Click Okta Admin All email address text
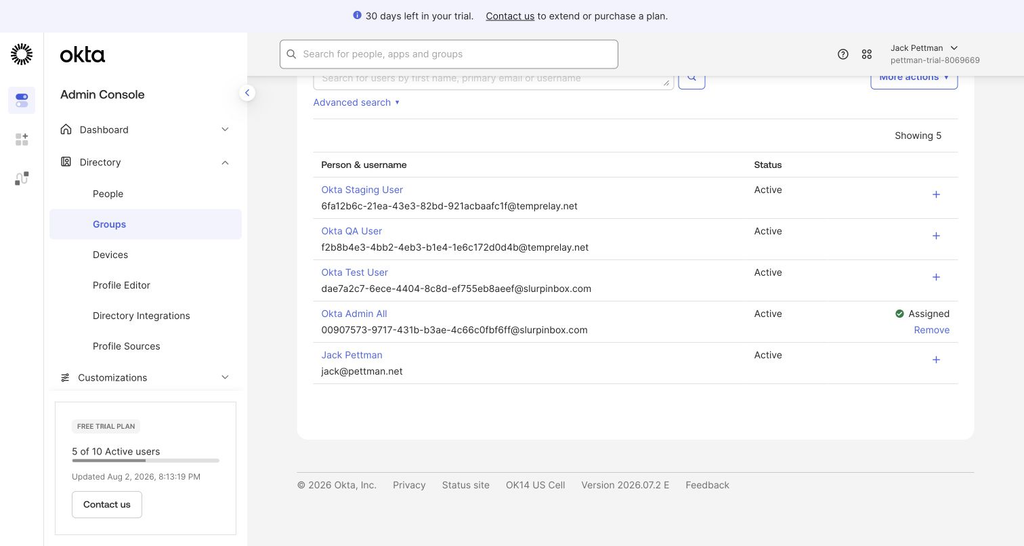The image size is (1024, 546). 454,330
